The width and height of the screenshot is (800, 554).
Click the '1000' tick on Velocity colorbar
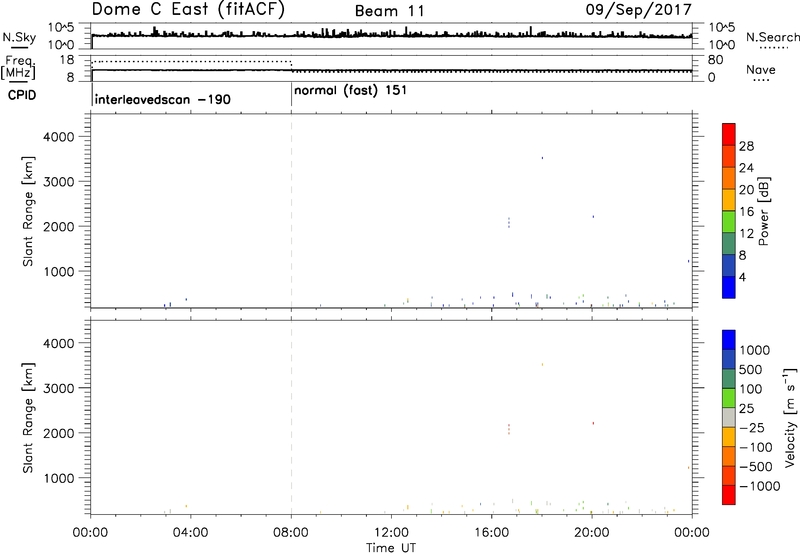tap(755, 350)
